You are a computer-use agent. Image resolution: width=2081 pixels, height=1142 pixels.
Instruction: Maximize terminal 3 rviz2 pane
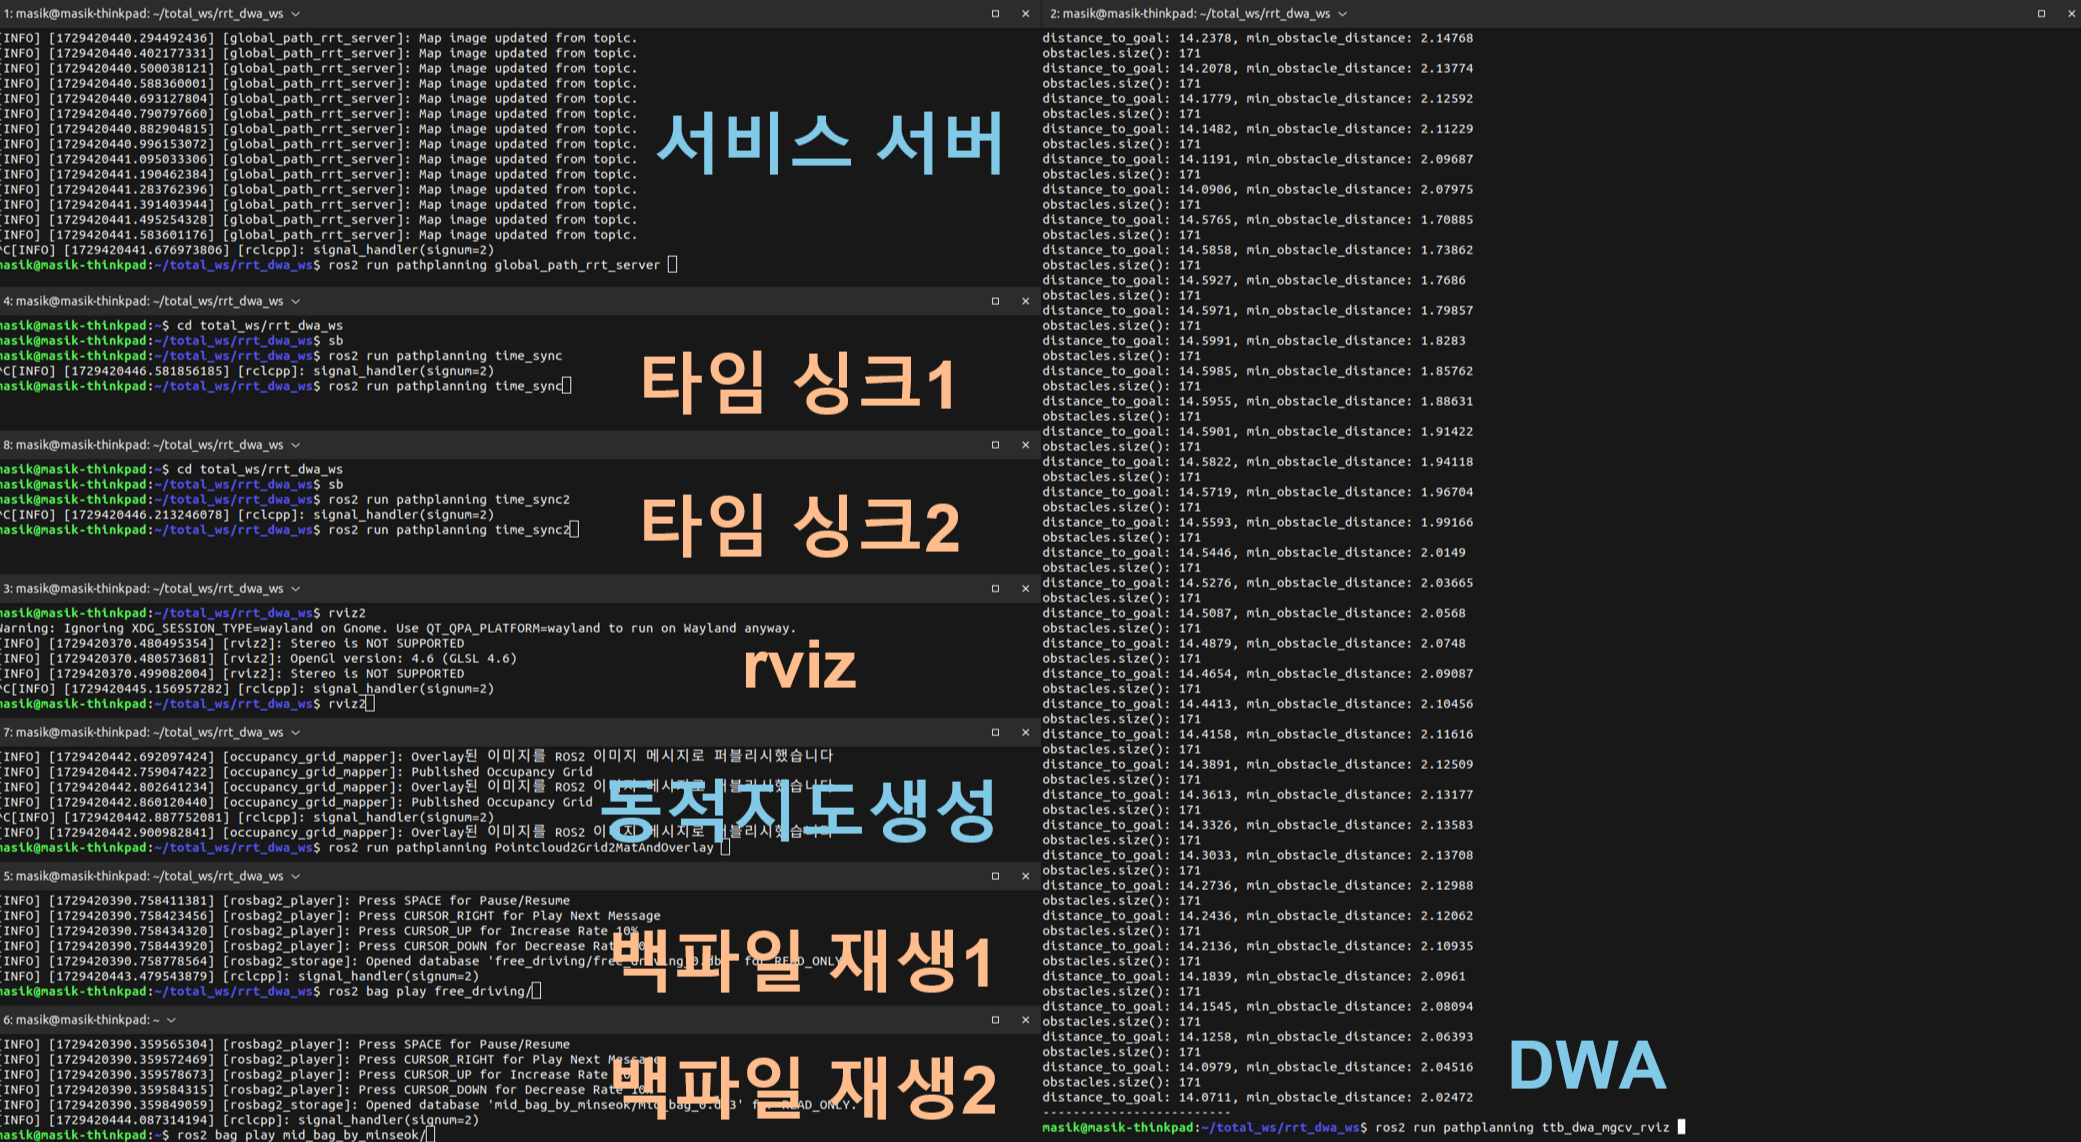pos(995,589)
